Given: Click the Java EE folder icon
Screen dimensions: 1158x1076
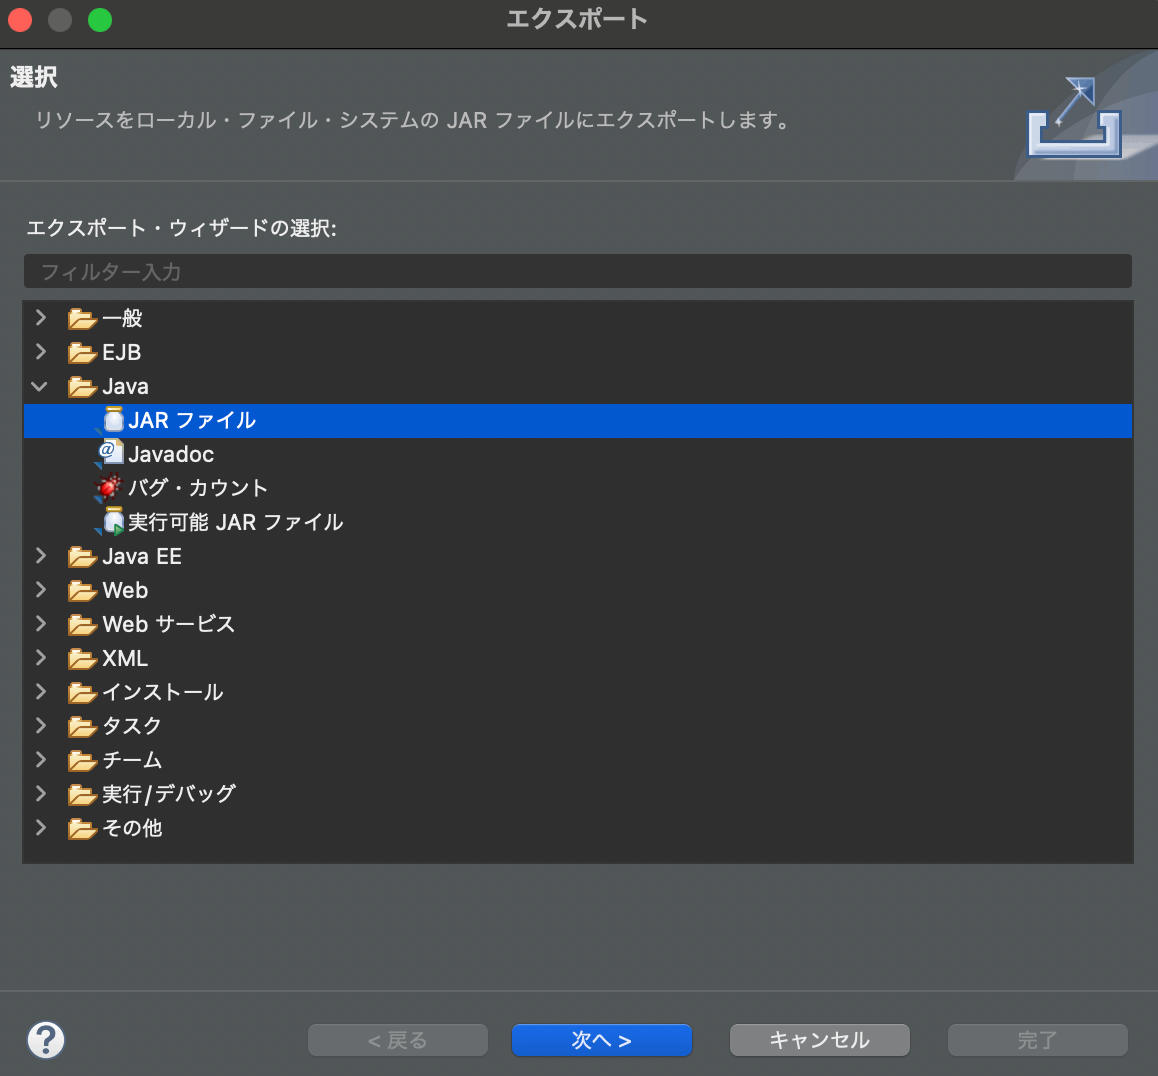Looking at the screenshot, I should [82, 557].
